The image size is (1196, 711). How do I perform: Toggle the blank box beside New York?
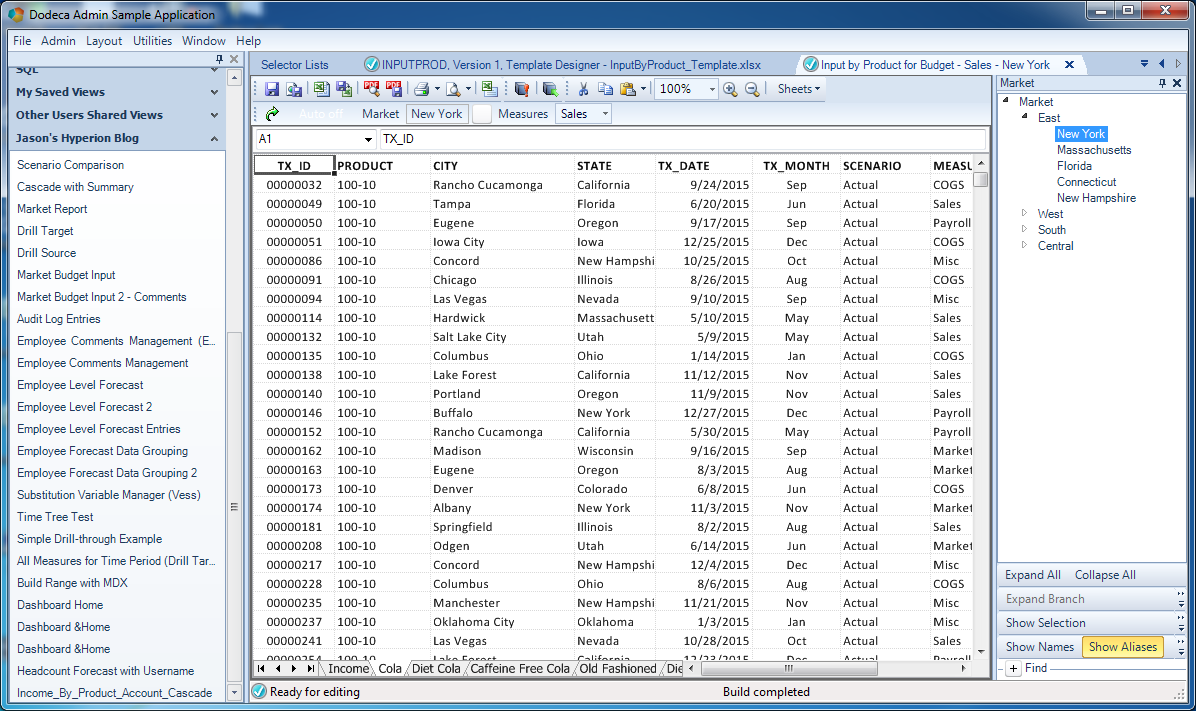click(x=481, y=114)
